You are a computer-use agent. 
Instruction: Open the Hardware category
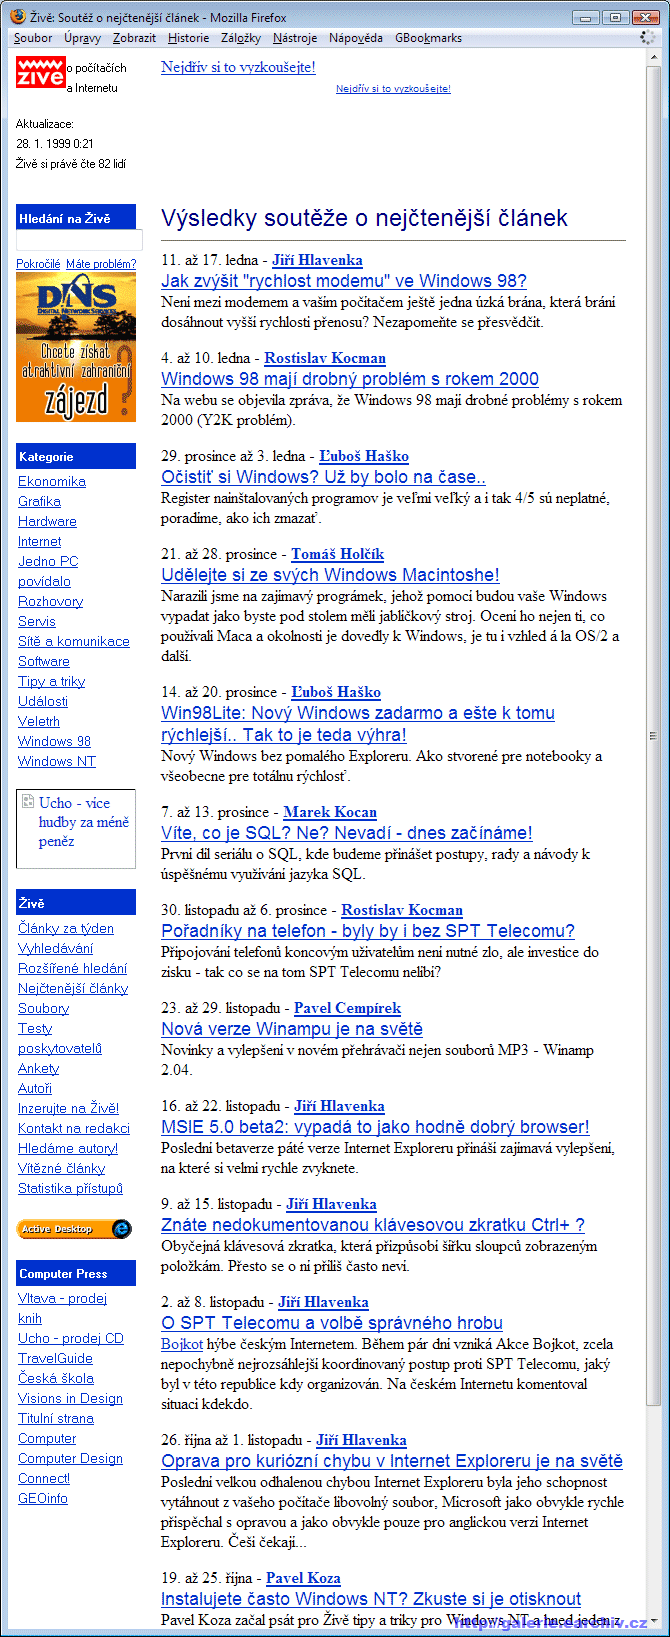(47, 521)
